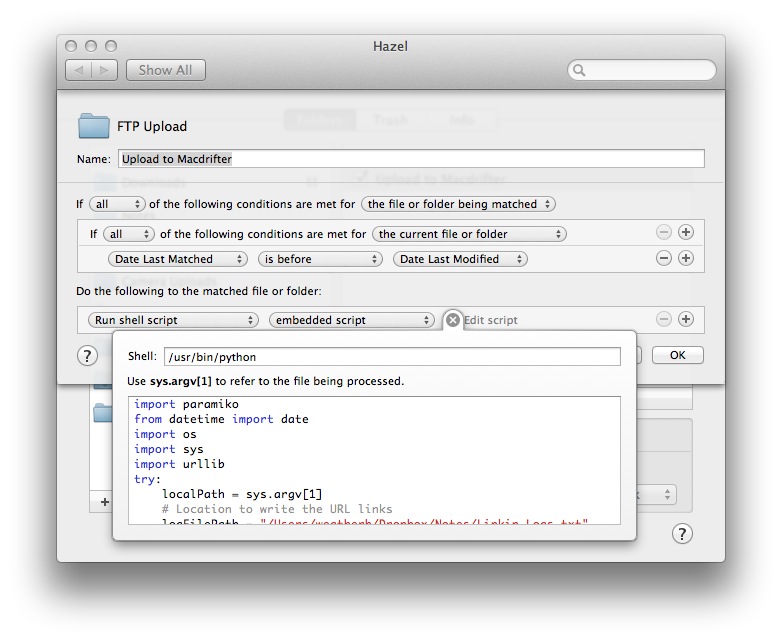Open the Date Last Modified value dropdown
This screenshot has width=782, height=641.
pyautogui.click(x=460, y=259)
